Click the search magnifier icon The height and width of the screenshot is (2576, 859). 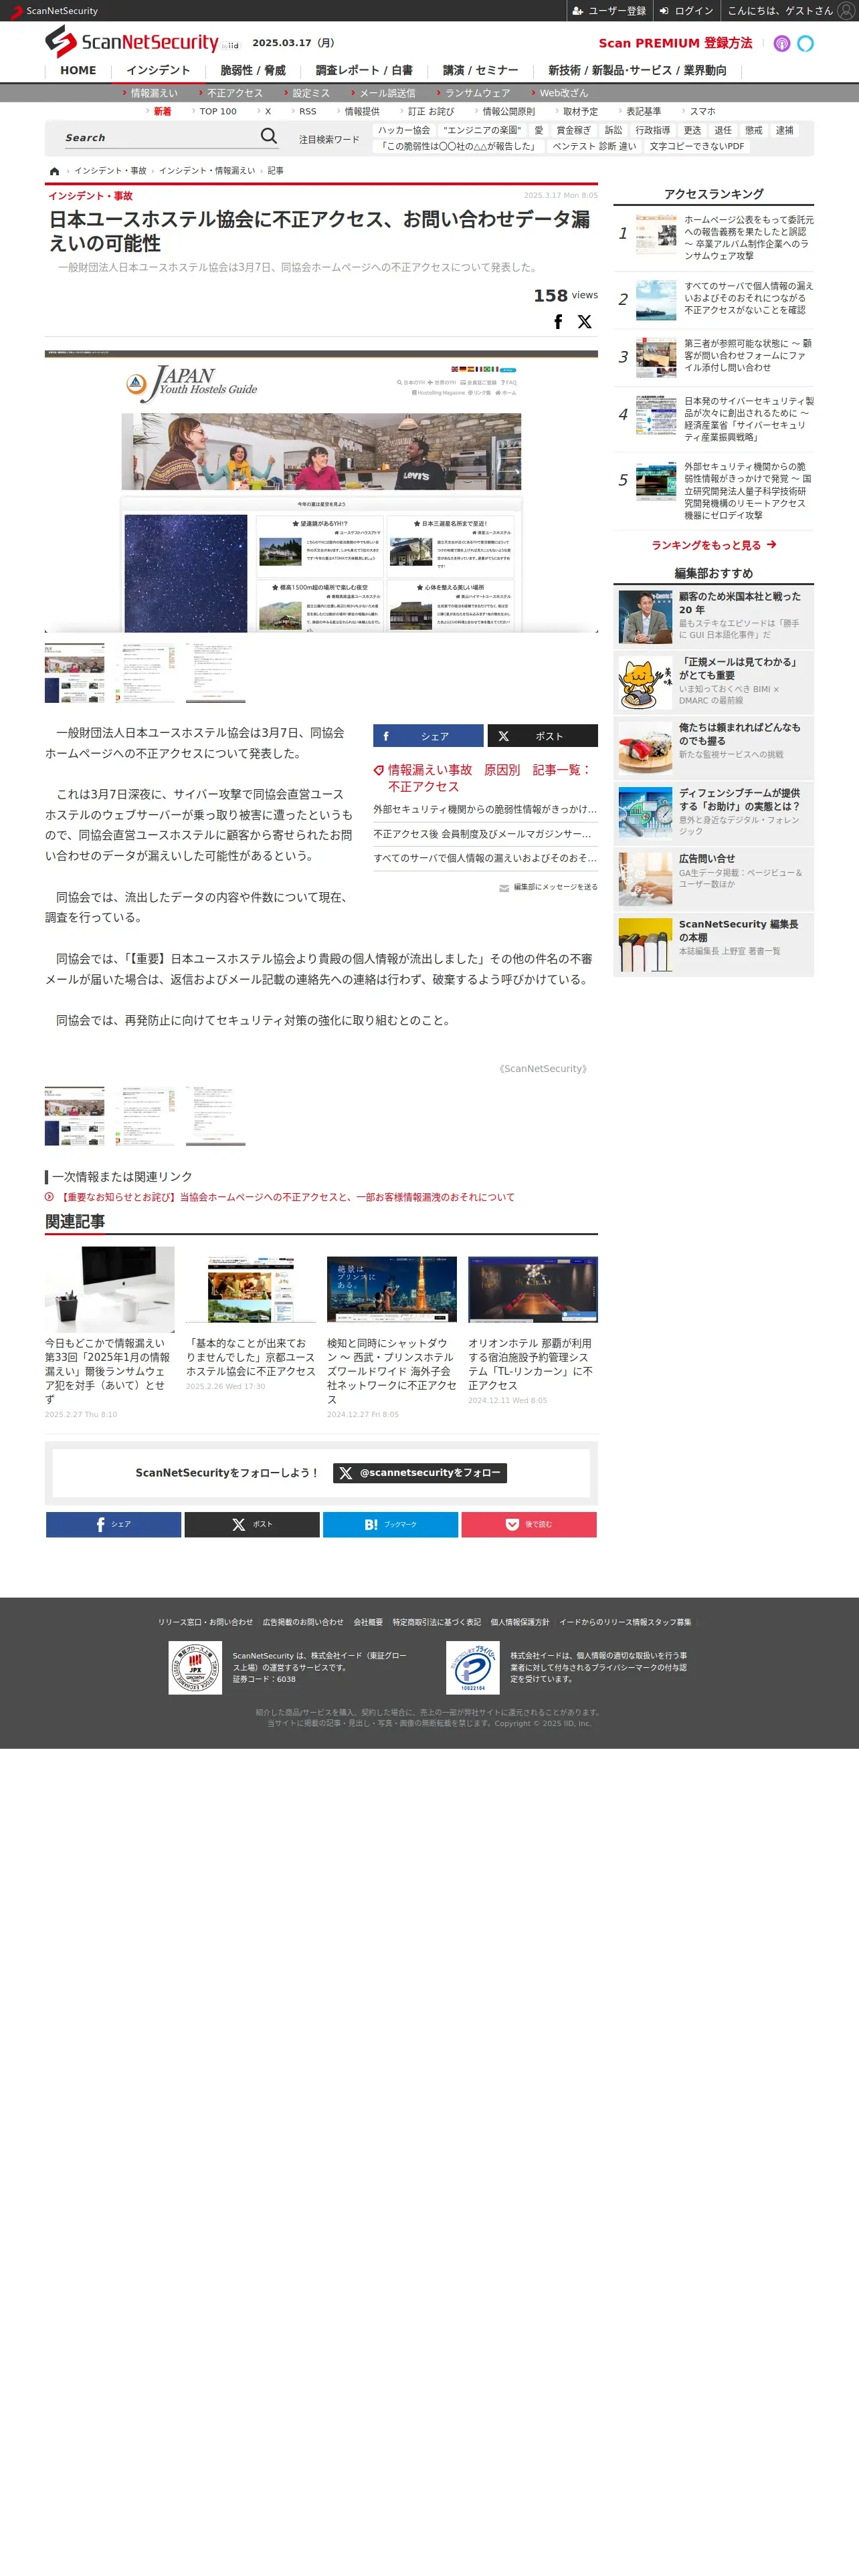[x=269, y=136]
